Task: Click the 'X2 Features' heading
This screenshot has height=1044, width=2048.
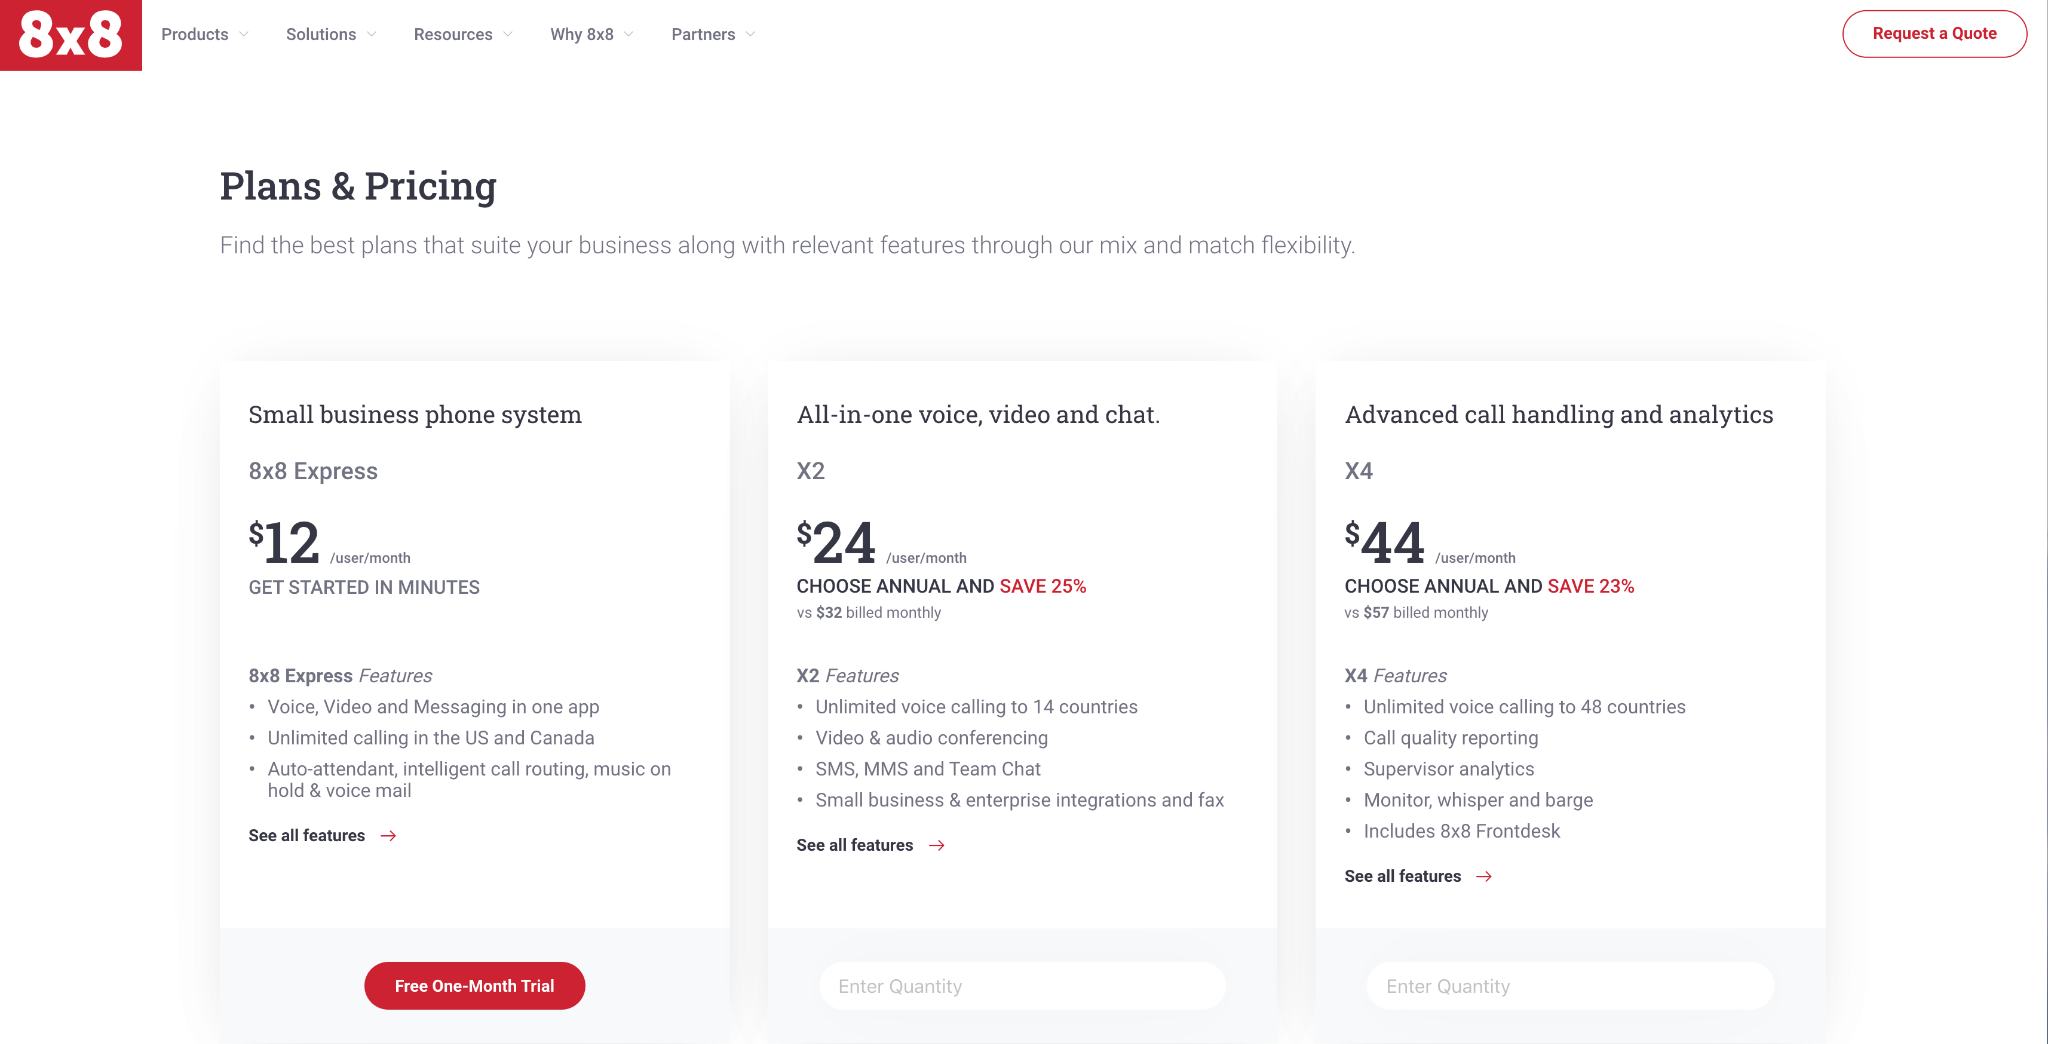Action: (848, 676)
